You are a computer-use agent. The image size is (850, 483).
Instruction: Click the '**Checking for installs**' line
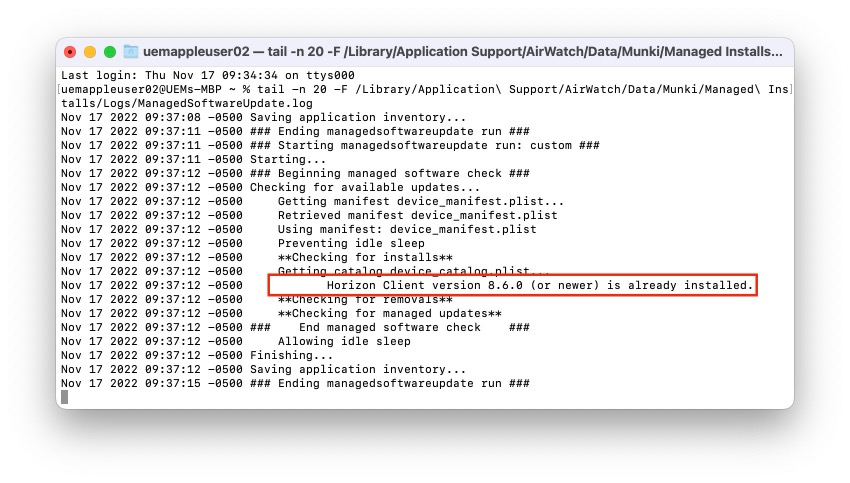pos(365,257)
